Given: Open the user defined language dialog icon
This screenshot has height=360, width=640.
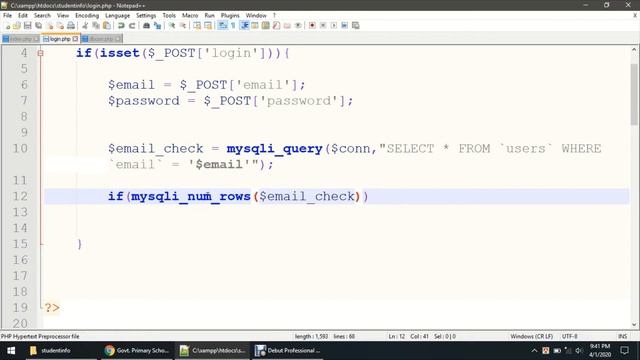Looking at the screenshot, I should coord(255,25).
